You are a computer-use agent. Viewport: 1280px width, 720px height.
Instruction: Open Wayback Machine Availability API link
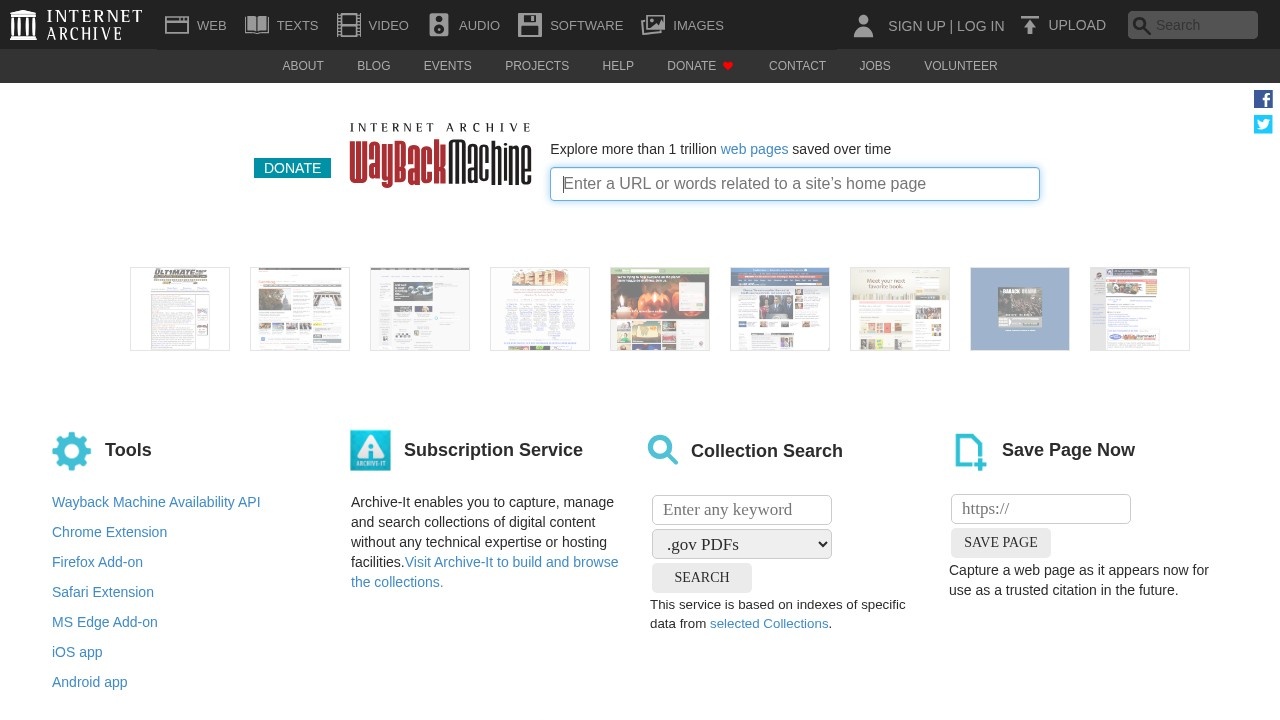156,502
